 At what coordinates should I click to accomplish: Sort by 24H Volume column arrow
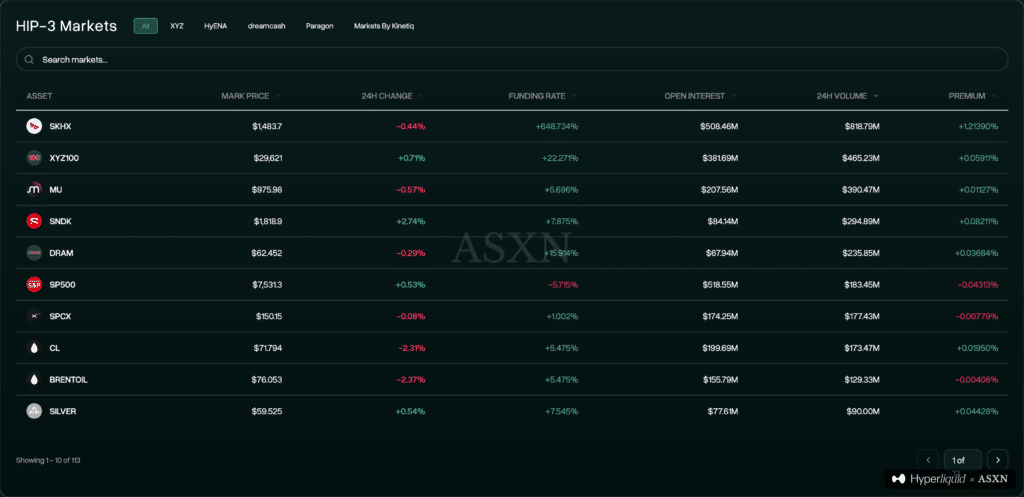876,96
